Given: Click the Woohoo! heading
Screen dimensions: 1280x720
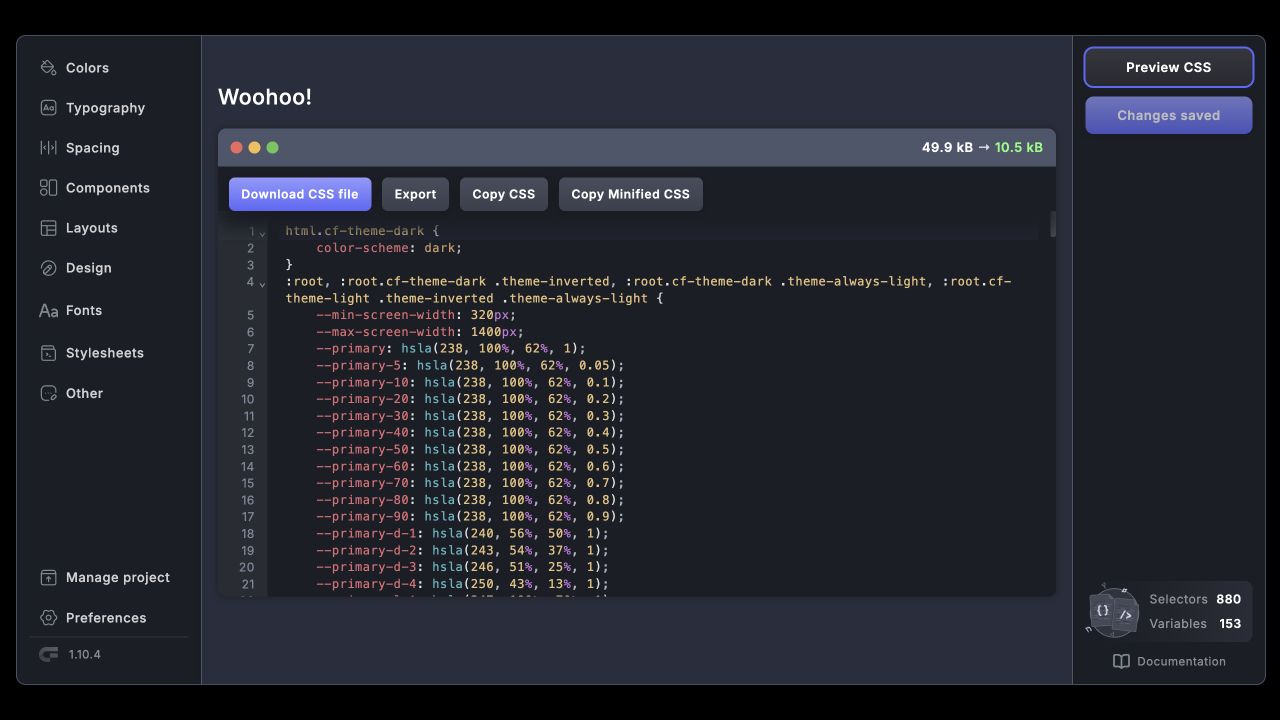Looking at the screenshot, I should [x=265, y=97].
